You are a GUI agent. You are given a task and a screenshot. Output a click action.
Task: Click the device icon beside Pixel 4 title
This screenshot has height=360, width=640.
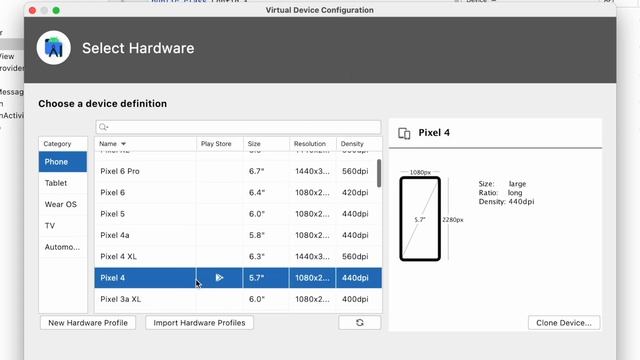tap(404, 133)
